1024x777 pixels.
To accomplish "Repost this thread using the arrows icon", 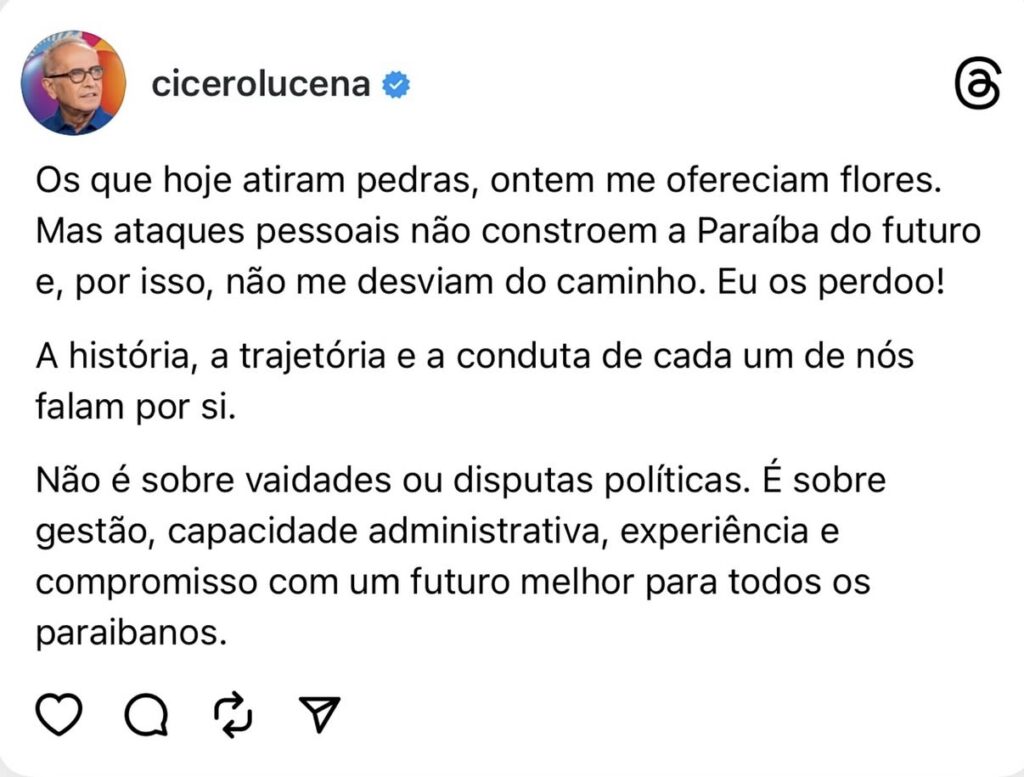I will [235, 714].
